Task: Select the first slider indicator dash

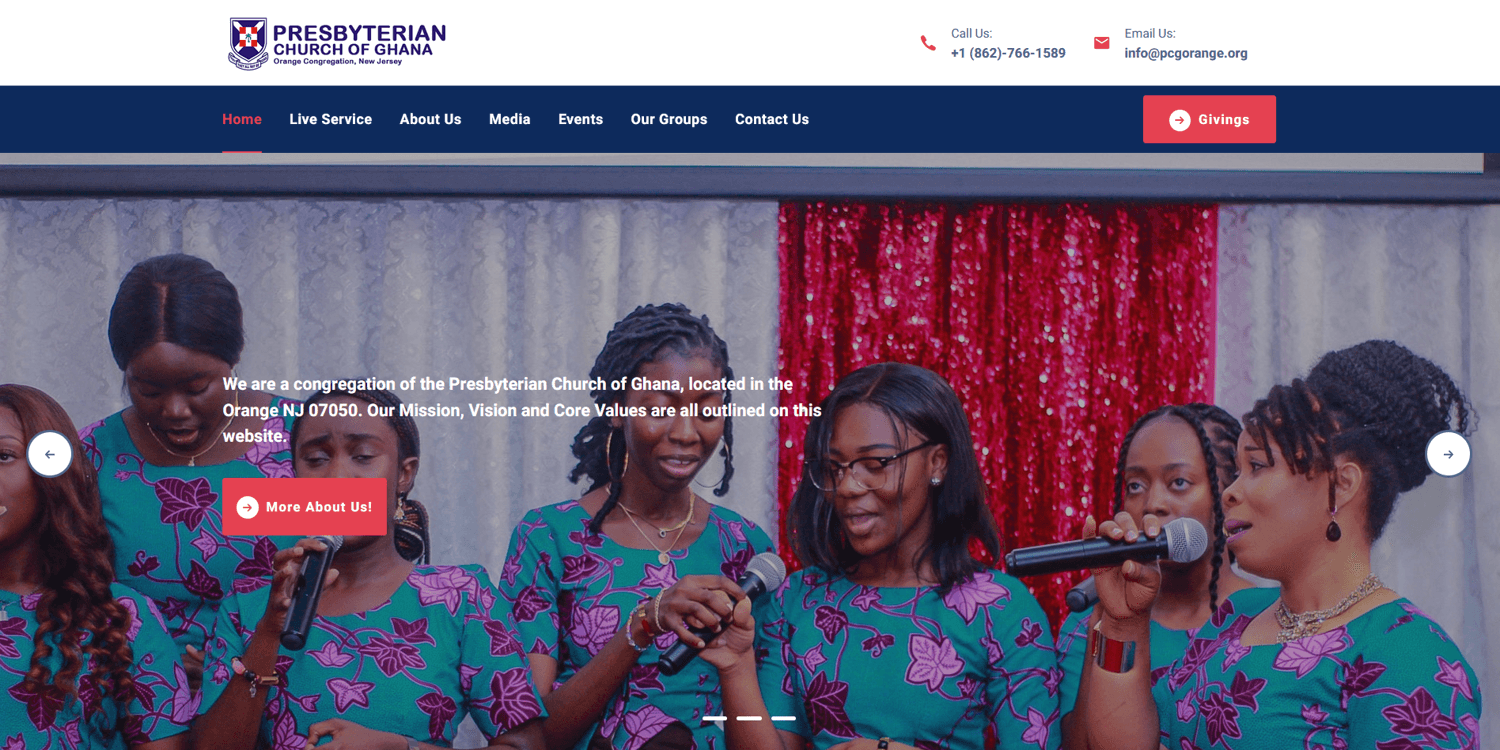Action: [715, 718]
